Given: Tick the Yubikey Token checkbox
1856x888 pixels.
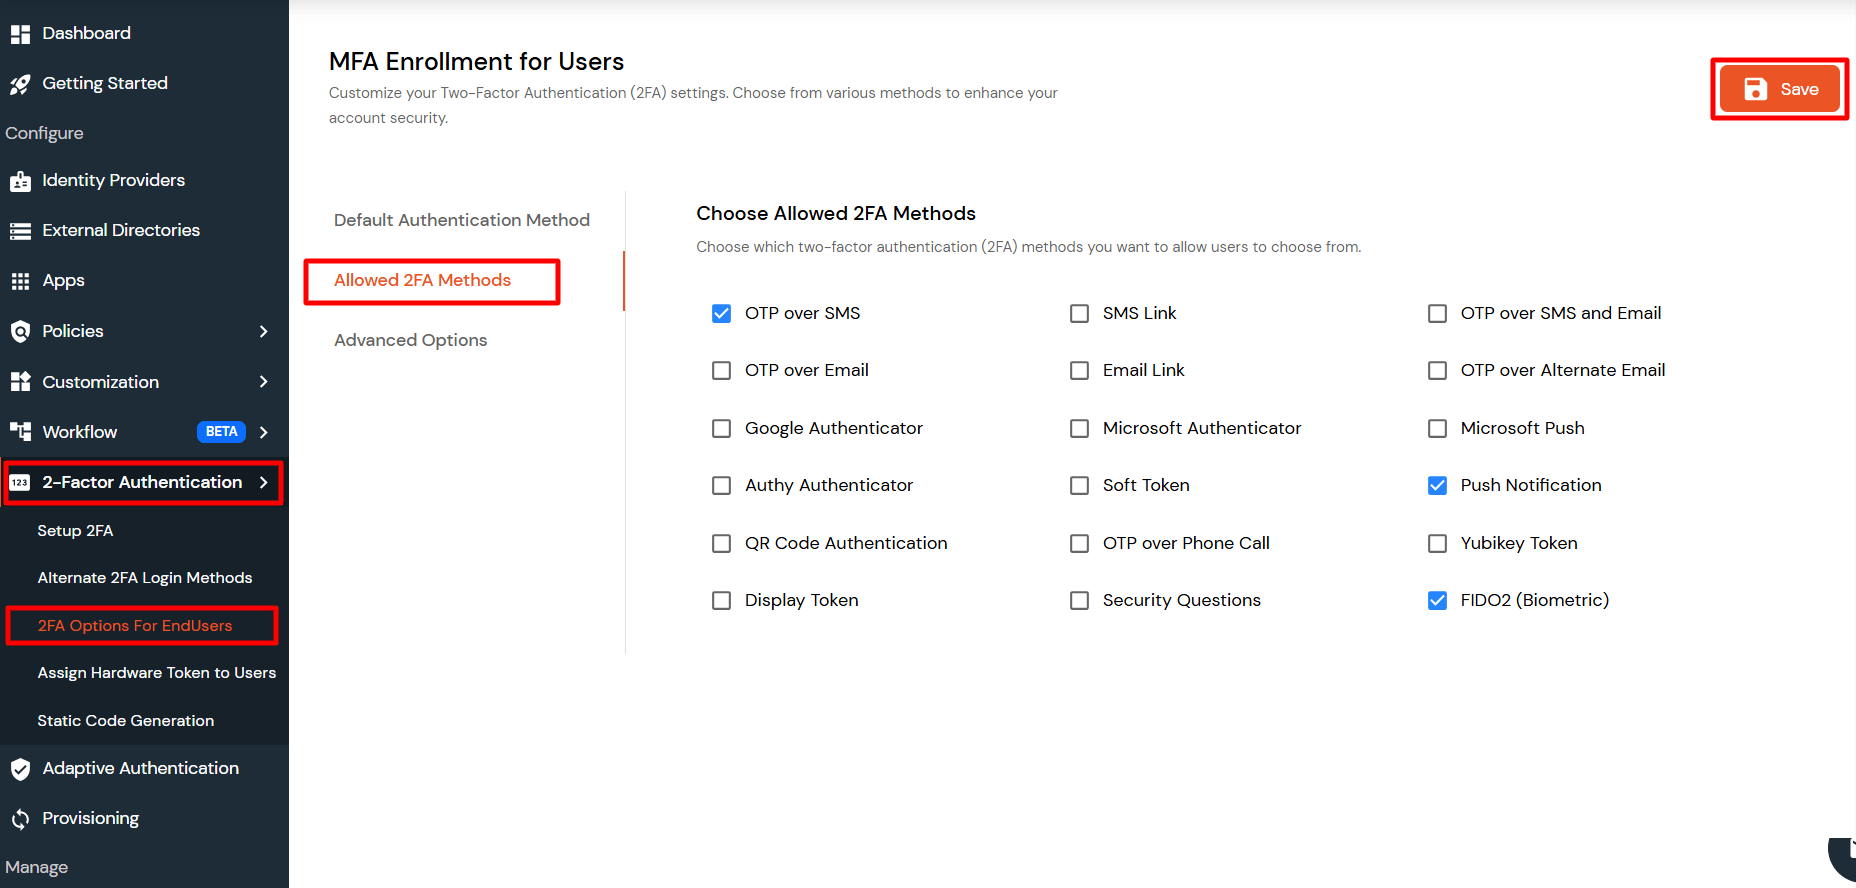Looking at the screenshot, I should click(1437, 544).
